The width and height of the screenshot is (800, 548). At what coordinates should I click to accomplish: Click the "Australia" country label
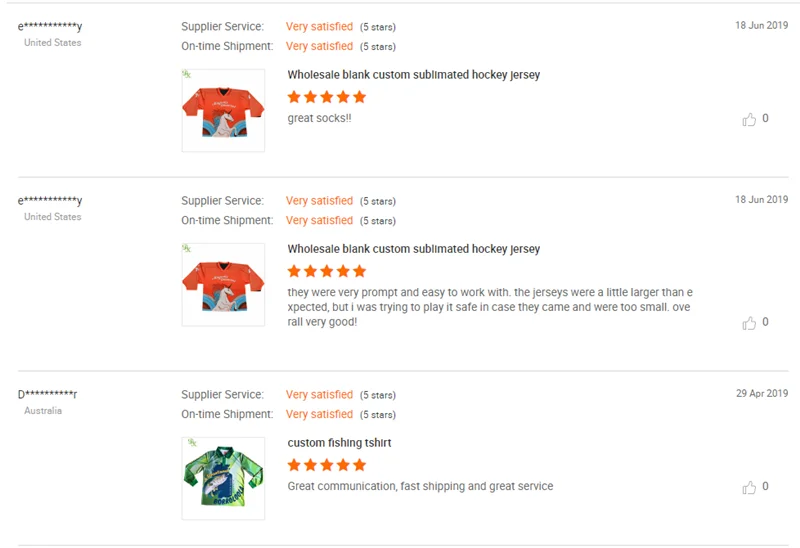click(43, 411)
